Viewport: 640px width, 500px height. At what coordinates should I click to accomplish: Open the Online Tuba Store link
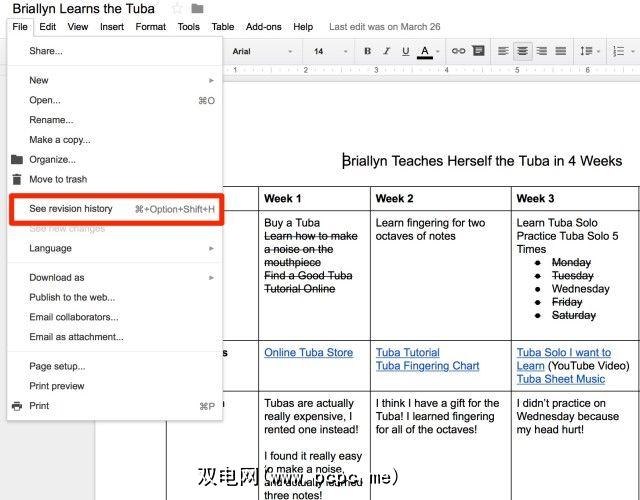pos(308,353)
